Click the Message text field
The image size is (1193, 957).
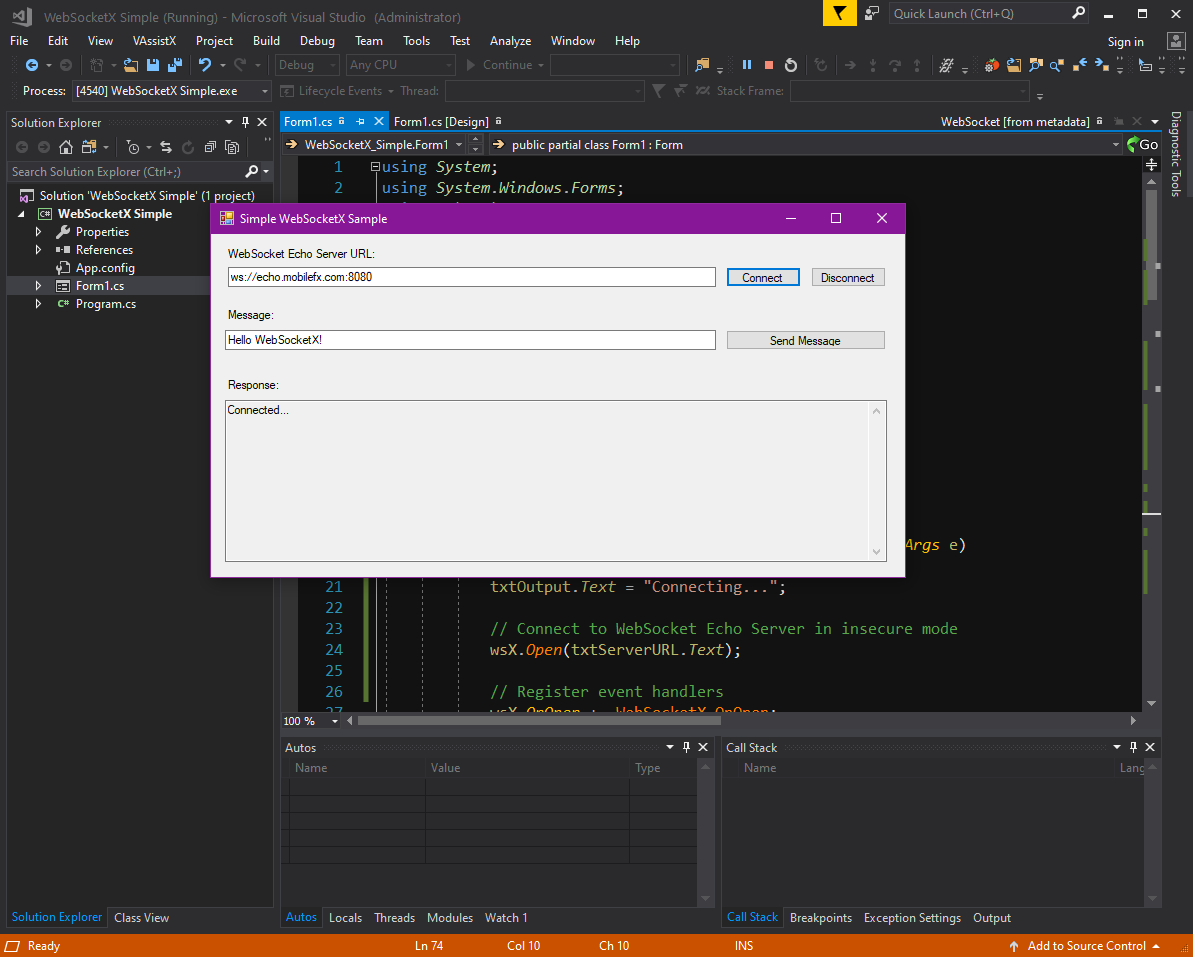pos(470,340)
